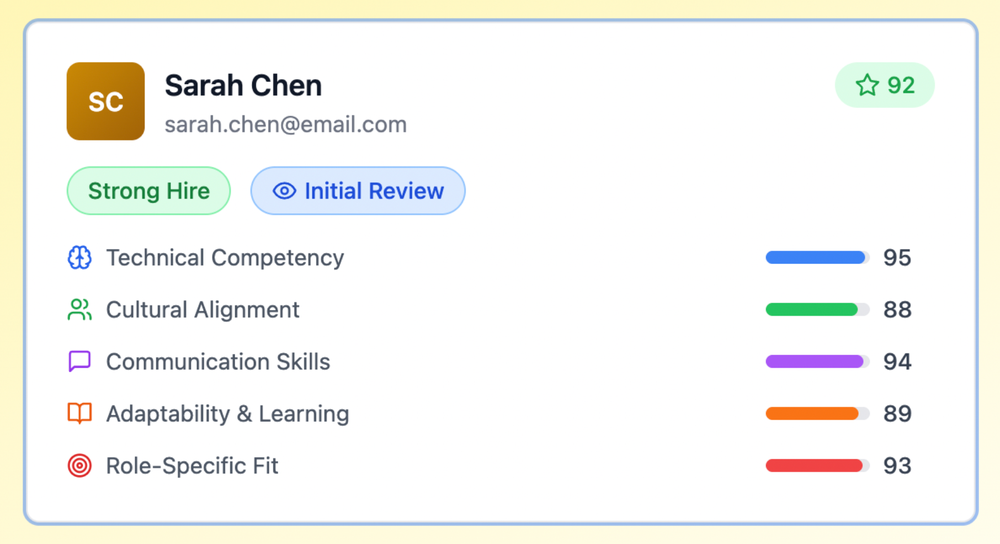The image size is (1000, 544).
Task: Click the eye icon in Initial Review
Action: pos(285,191)
